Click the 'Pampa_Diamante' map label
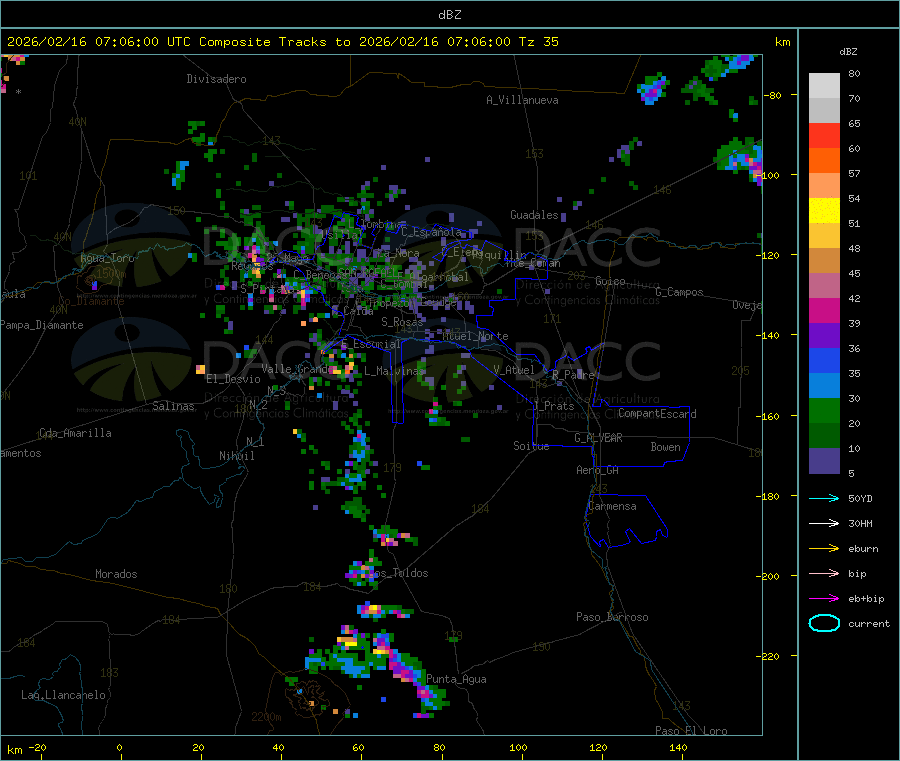 point(42,325)
